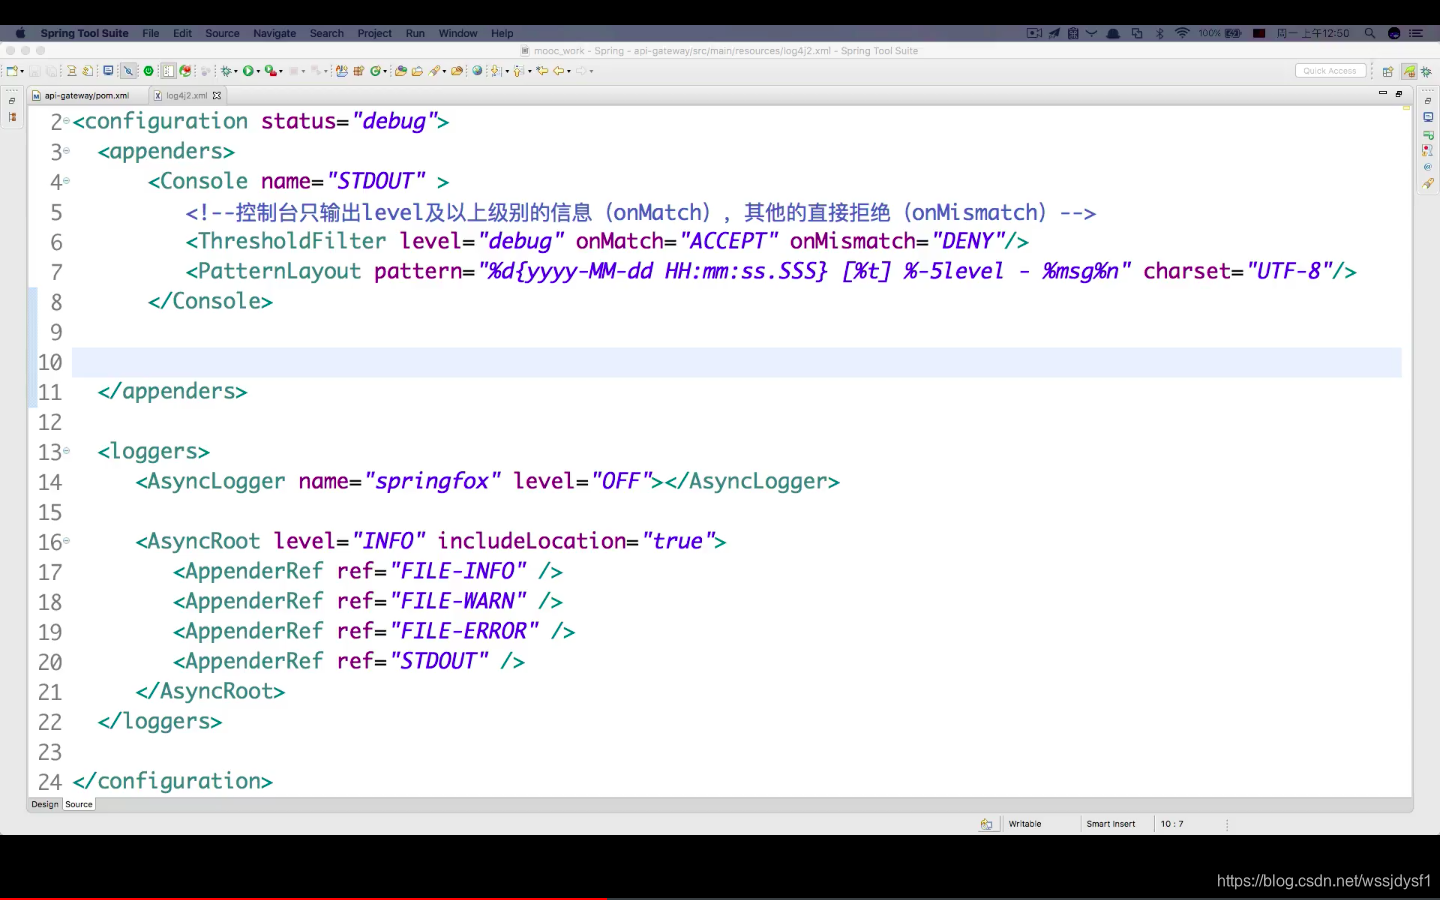The width and height of the screenshot is (1440, 900).
Task: Click the New file wizard icon
Action: (x=12, y=71)
